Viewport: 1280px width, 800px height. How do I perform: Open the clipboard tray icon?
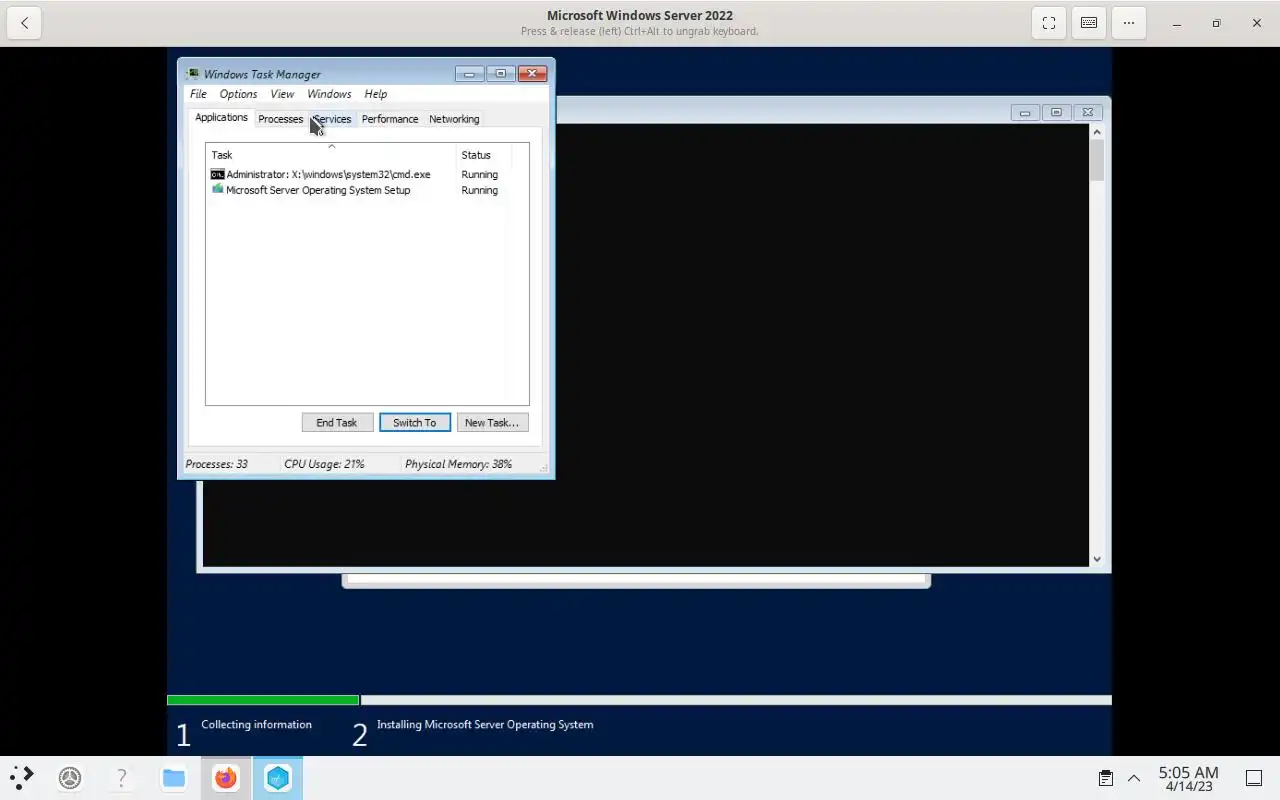pyautogui.click(x=1105, y=778)
